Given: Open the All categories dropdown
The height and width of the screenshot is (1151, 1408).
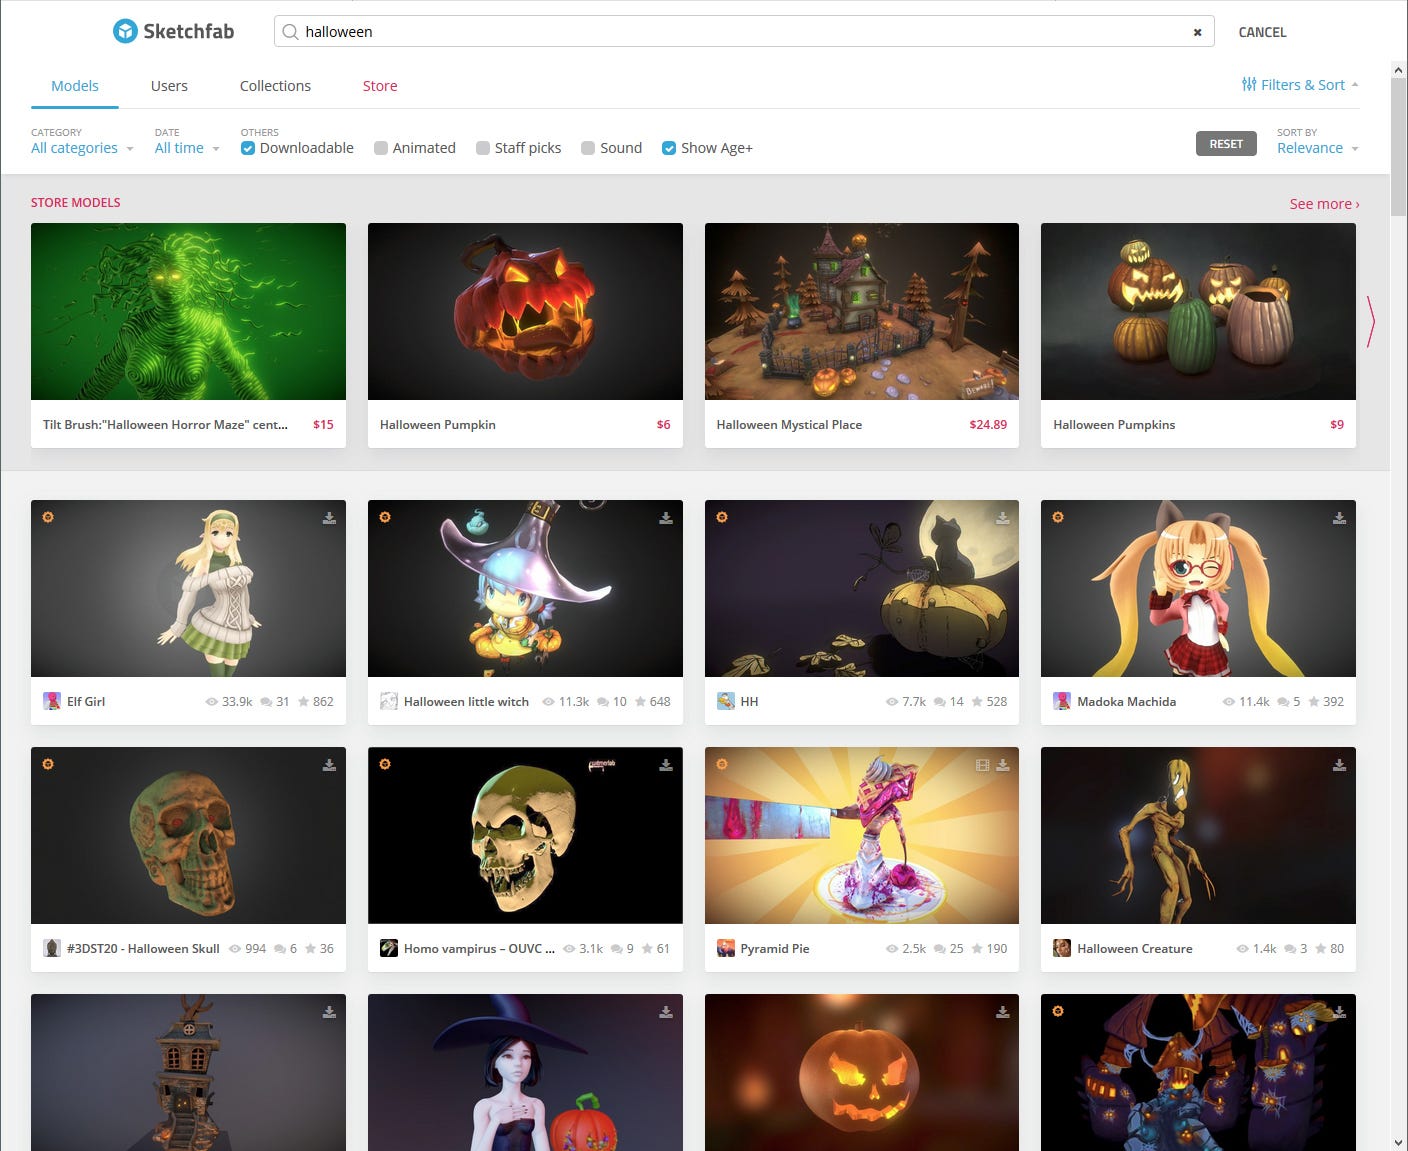Looking at the screenshot, I should pyautogui.click(x=82, y=148).
